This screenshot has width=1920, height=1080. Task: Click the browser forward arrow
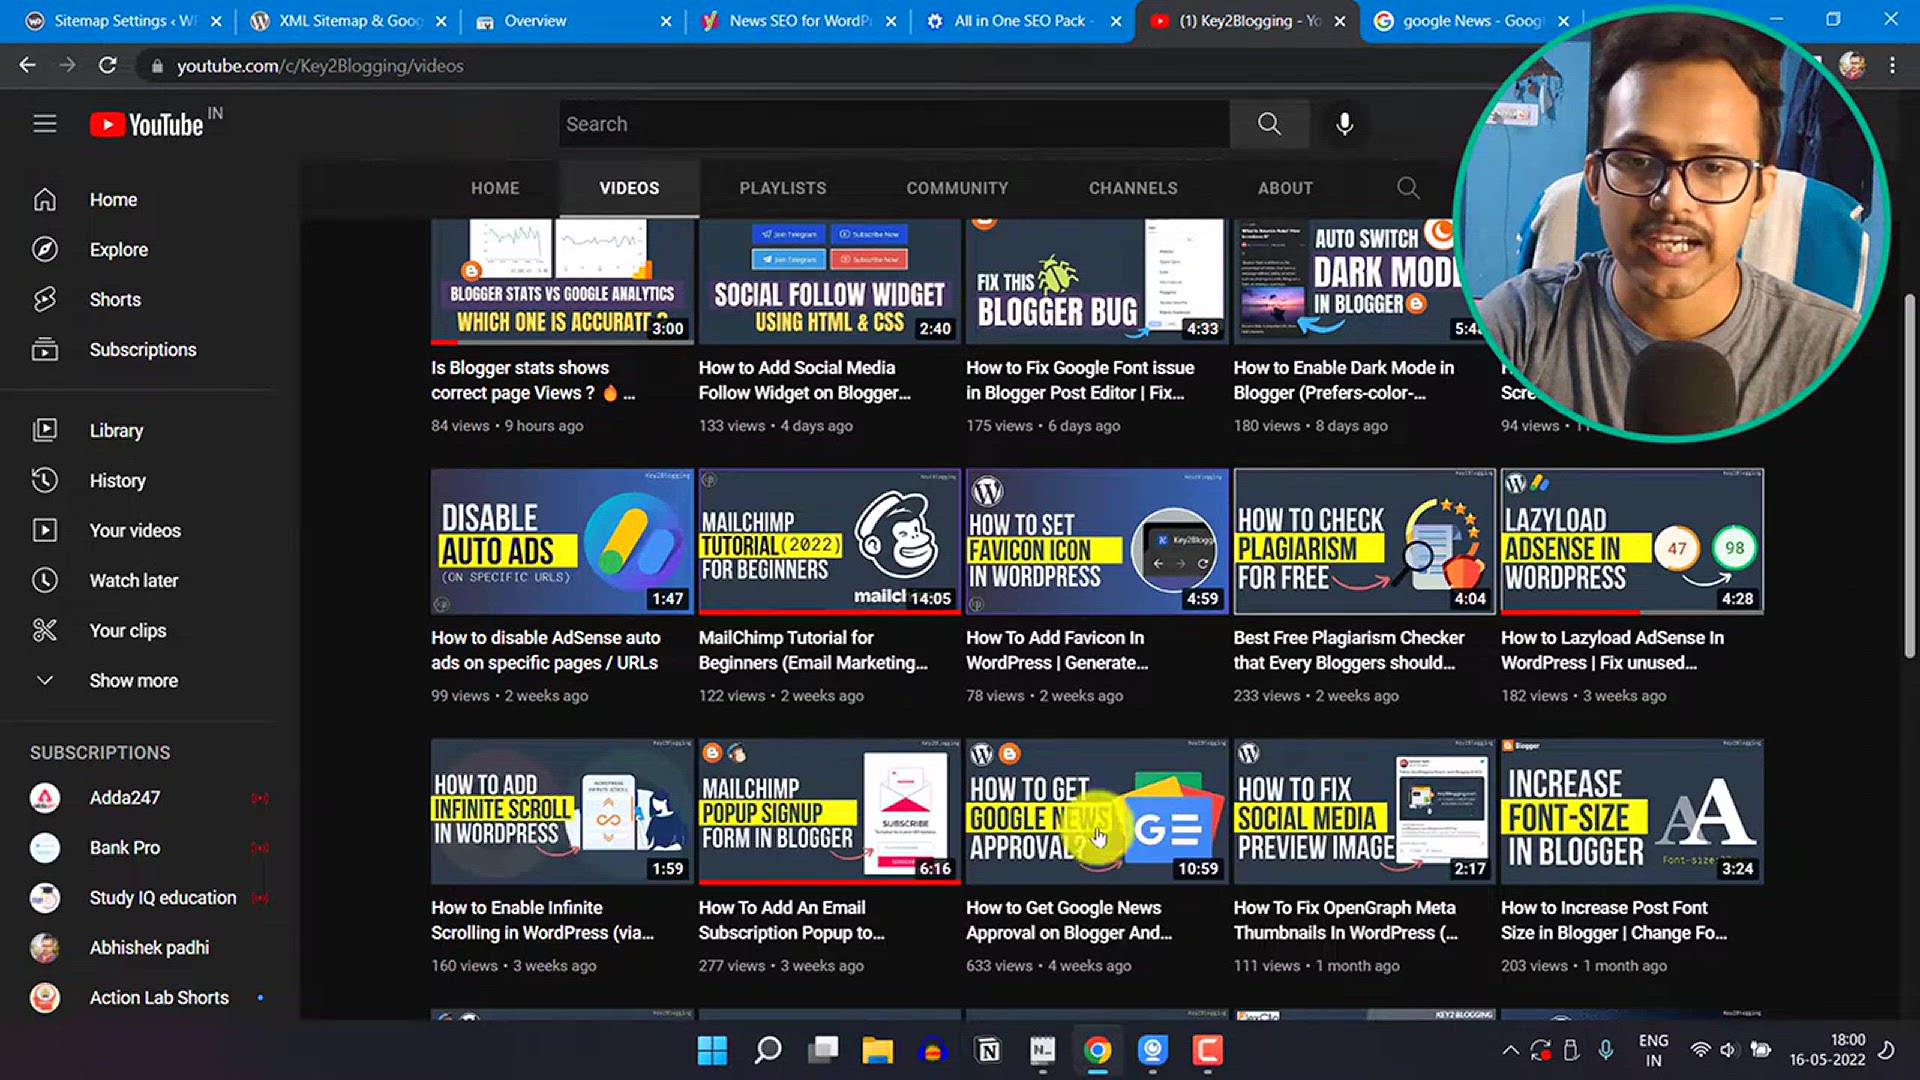coord(67,66)
